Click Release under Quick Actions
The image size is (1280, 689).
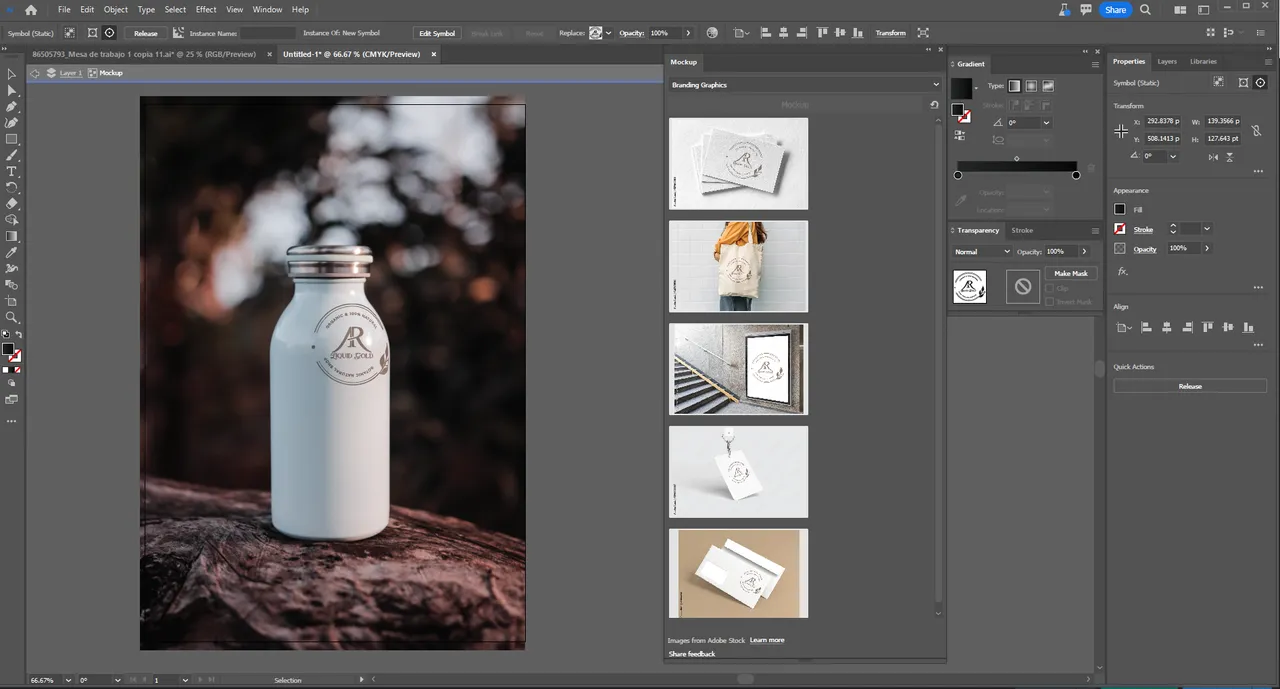click(1190, 386)
